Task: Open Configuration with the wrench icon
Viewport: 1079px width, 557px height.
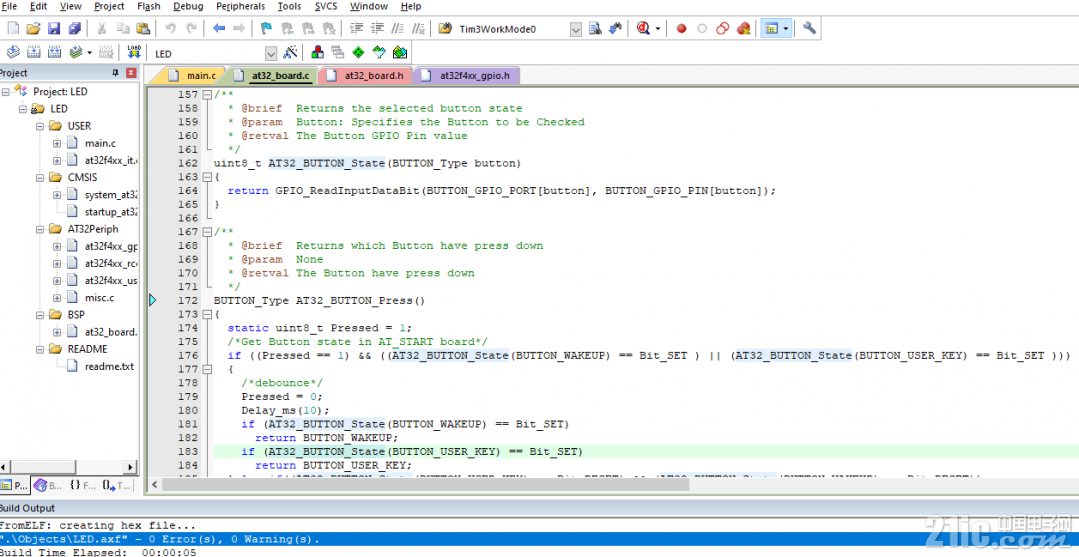Action: (x=809, y=29)
